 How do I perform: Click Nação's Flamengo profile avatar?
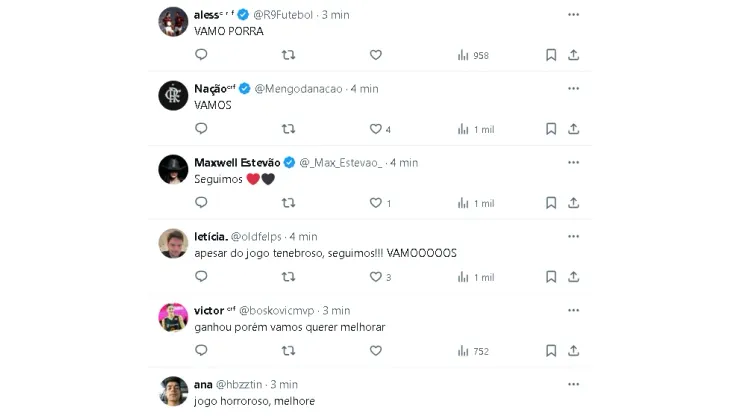click(x=174, y=95)
